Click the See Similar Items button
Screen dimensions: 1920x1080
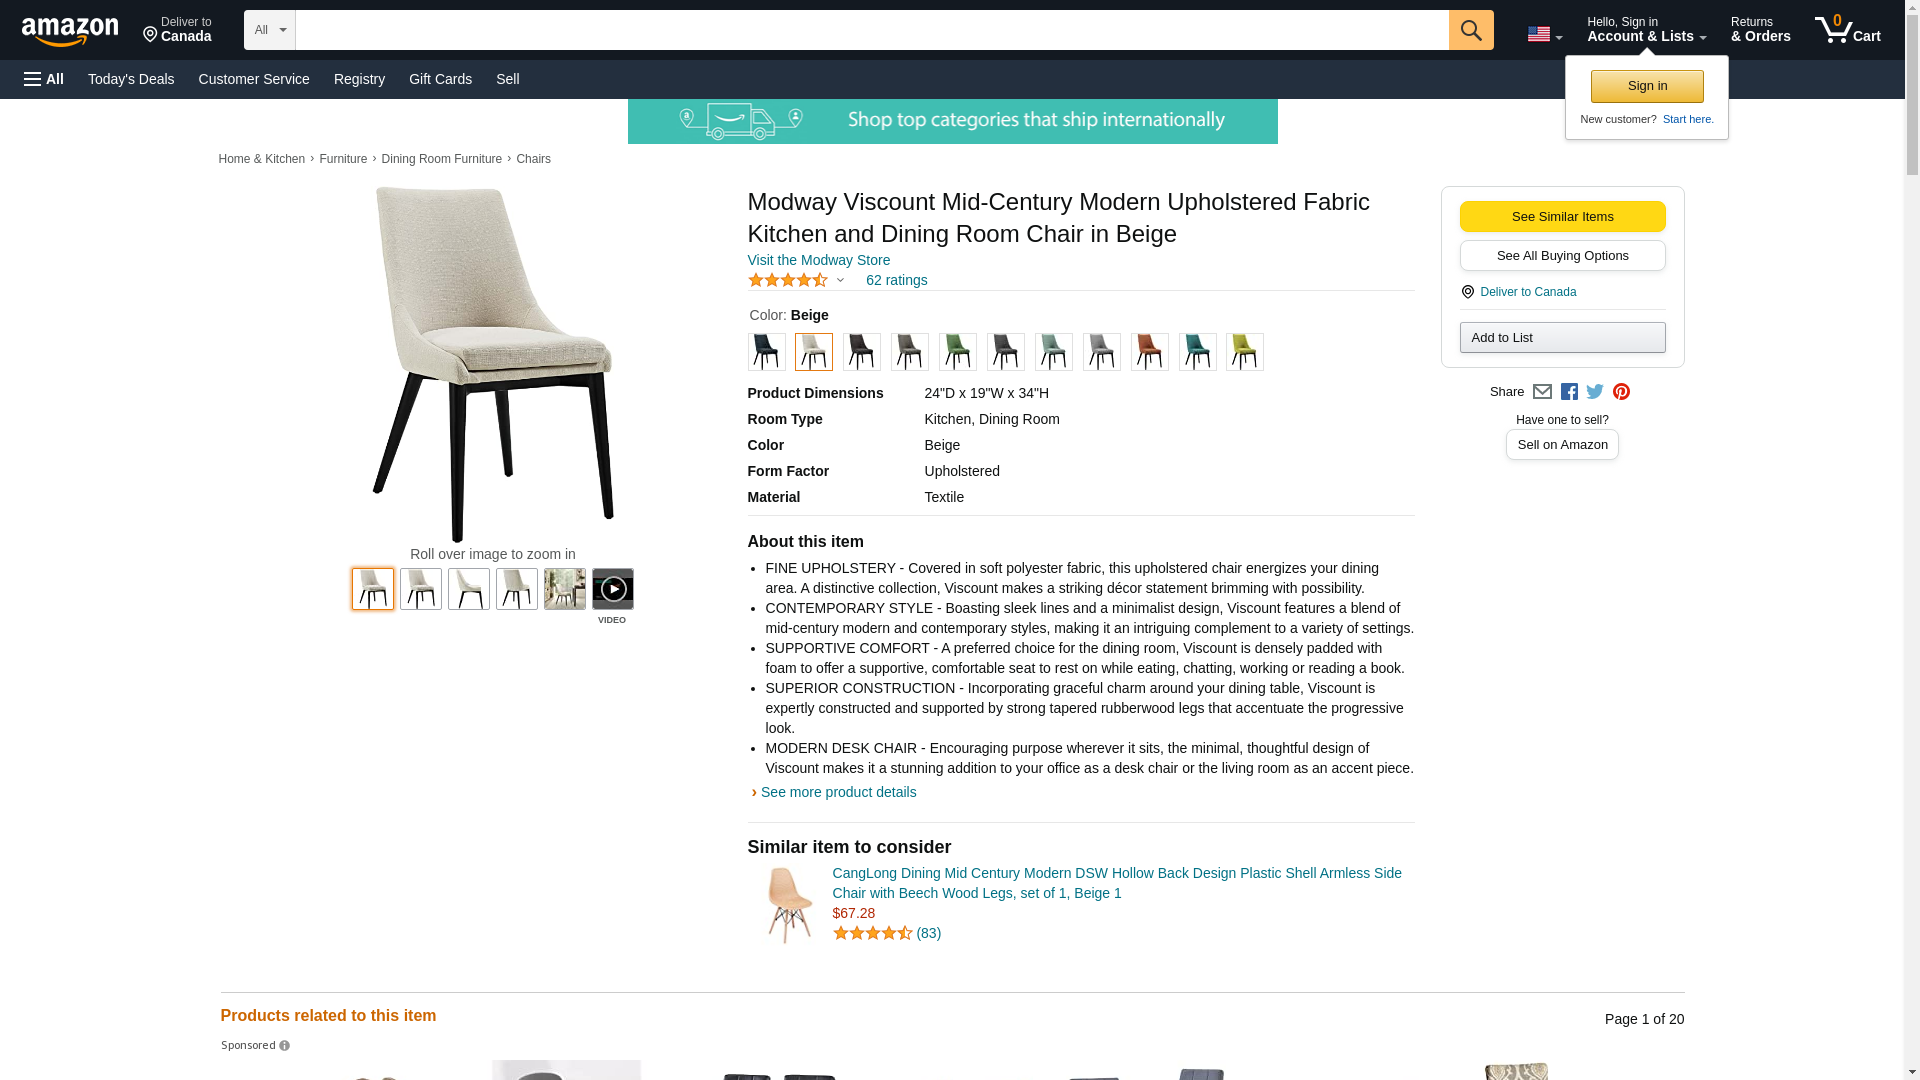(1562, 217)
